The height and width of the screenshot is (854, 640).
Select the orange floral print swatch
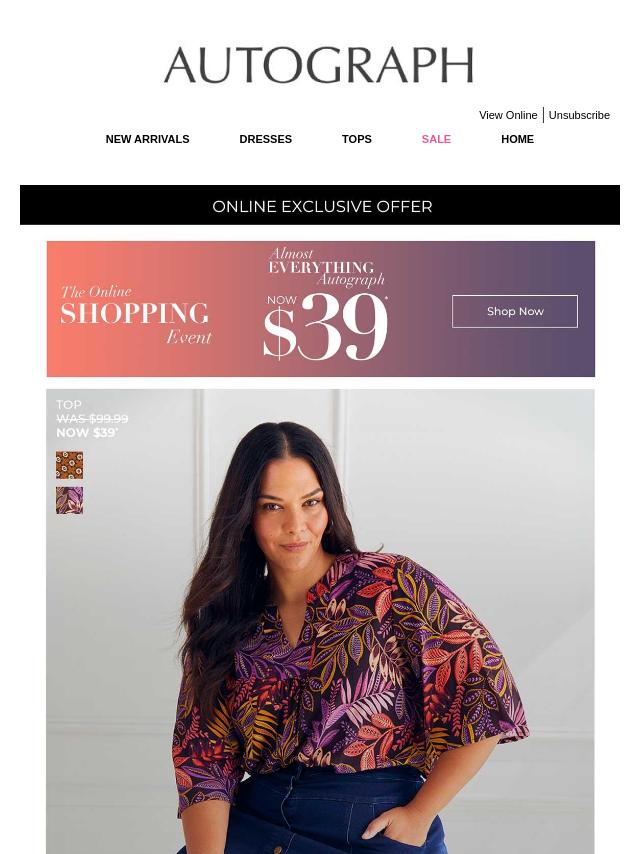point(70,465)
